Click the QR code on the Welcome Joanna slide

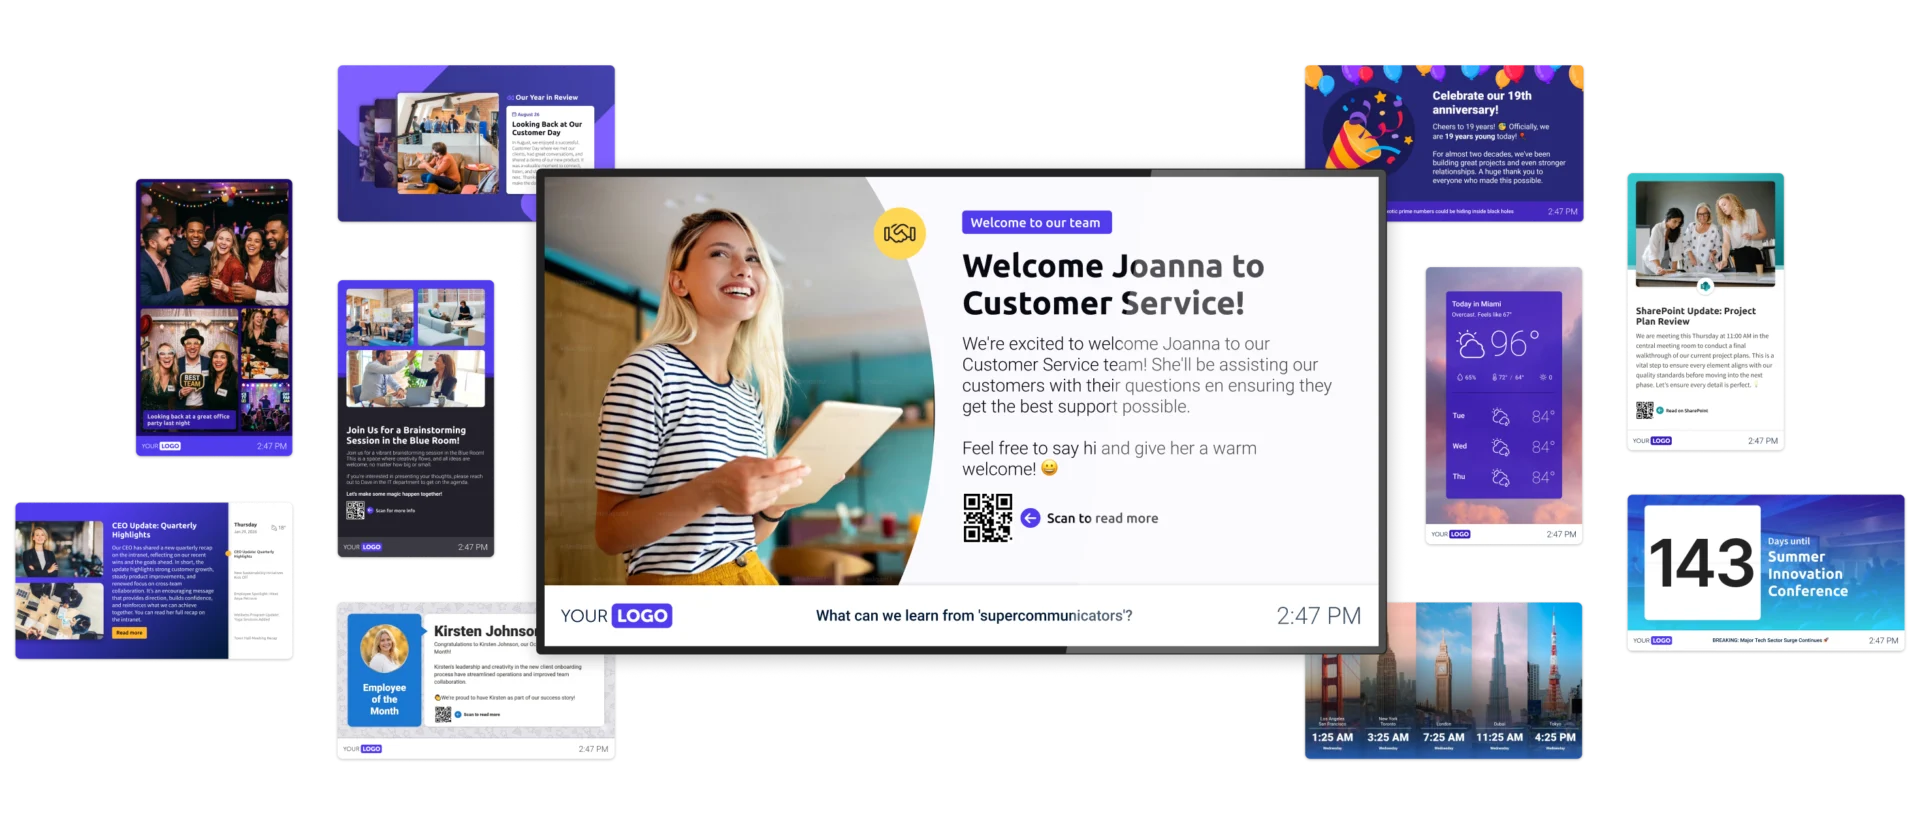point(987,518)
